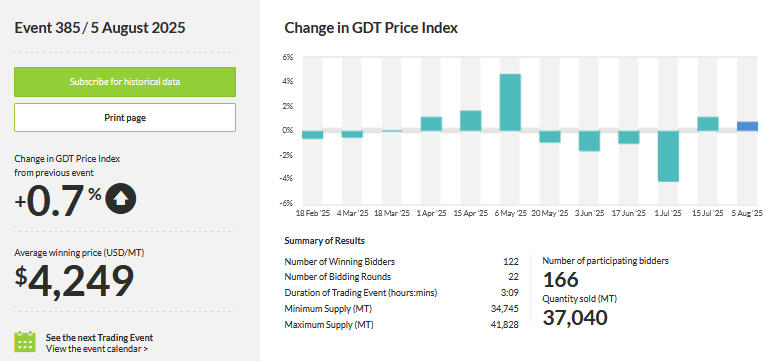767x361 pixels.
Task: Select the 1 Jul '25 negative bar
Action: point(668,156)
